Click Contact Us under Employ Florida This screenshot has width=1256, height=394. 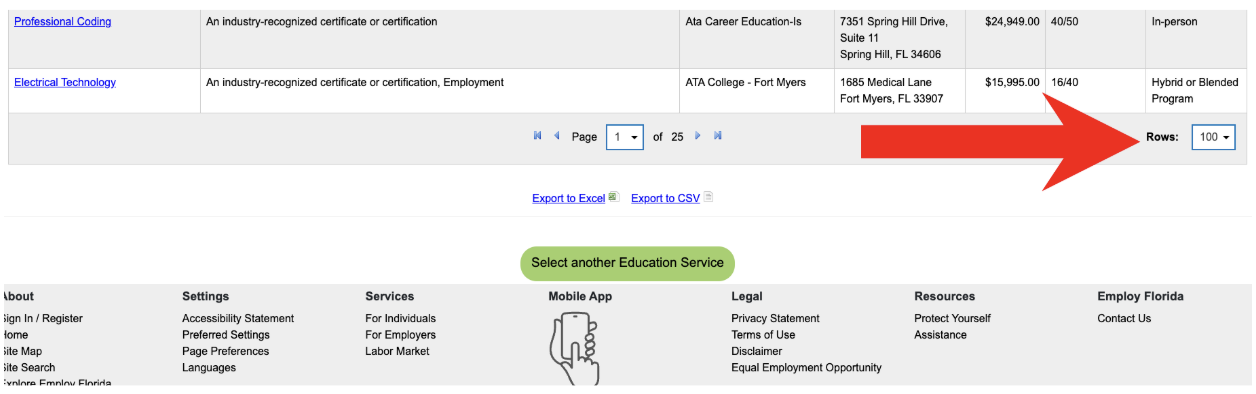[1124, 318]
